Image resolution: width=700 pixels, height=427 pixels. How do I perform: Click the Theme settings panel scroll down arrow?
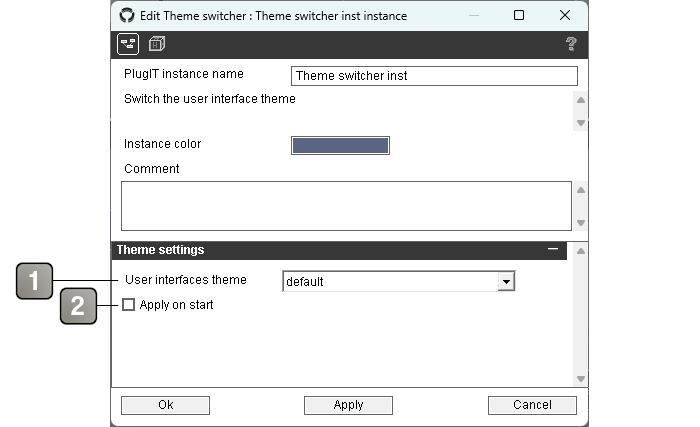coord(581,379)
